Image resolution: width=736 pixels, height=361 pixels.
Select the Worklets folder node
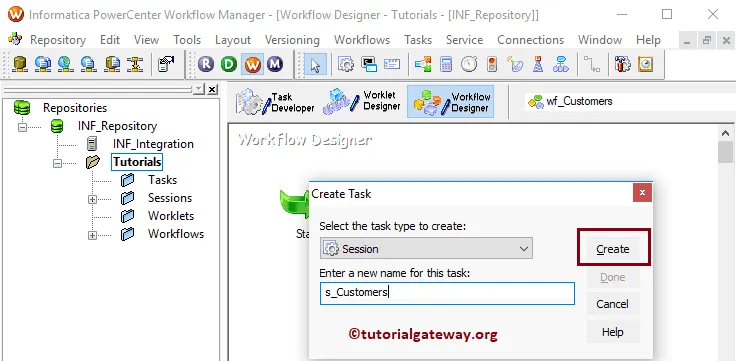171,216
